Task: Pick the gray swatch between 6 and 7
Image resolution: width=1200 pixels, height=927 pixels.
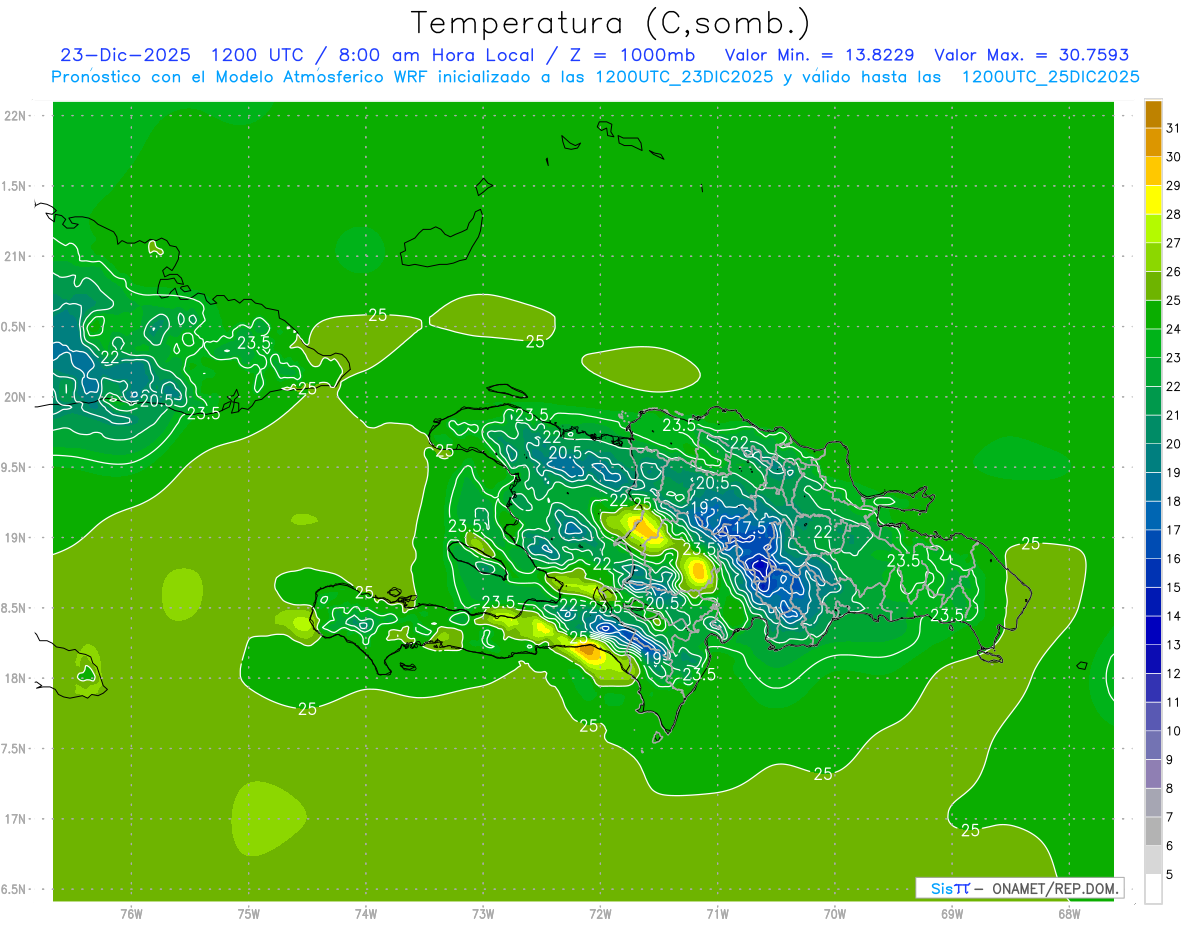Action: click(x=1153, y=832)
